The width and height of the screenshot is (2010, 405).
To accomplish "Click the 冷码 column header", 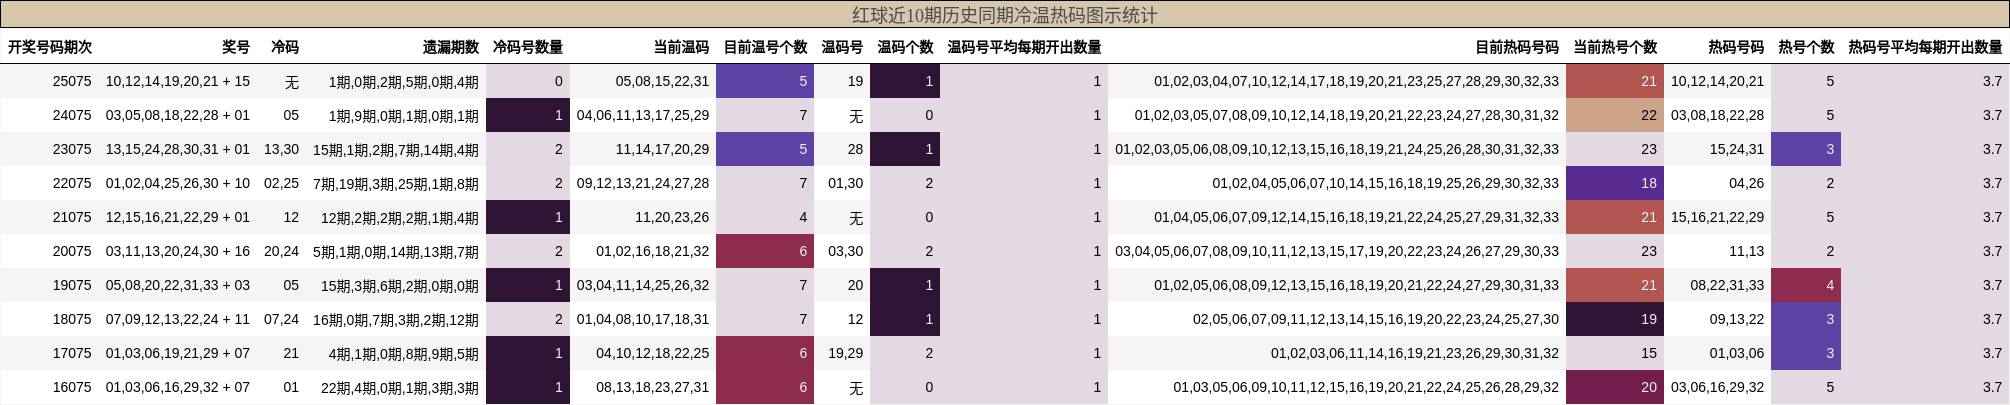I will pyautogui.click(x=285, y=47).
